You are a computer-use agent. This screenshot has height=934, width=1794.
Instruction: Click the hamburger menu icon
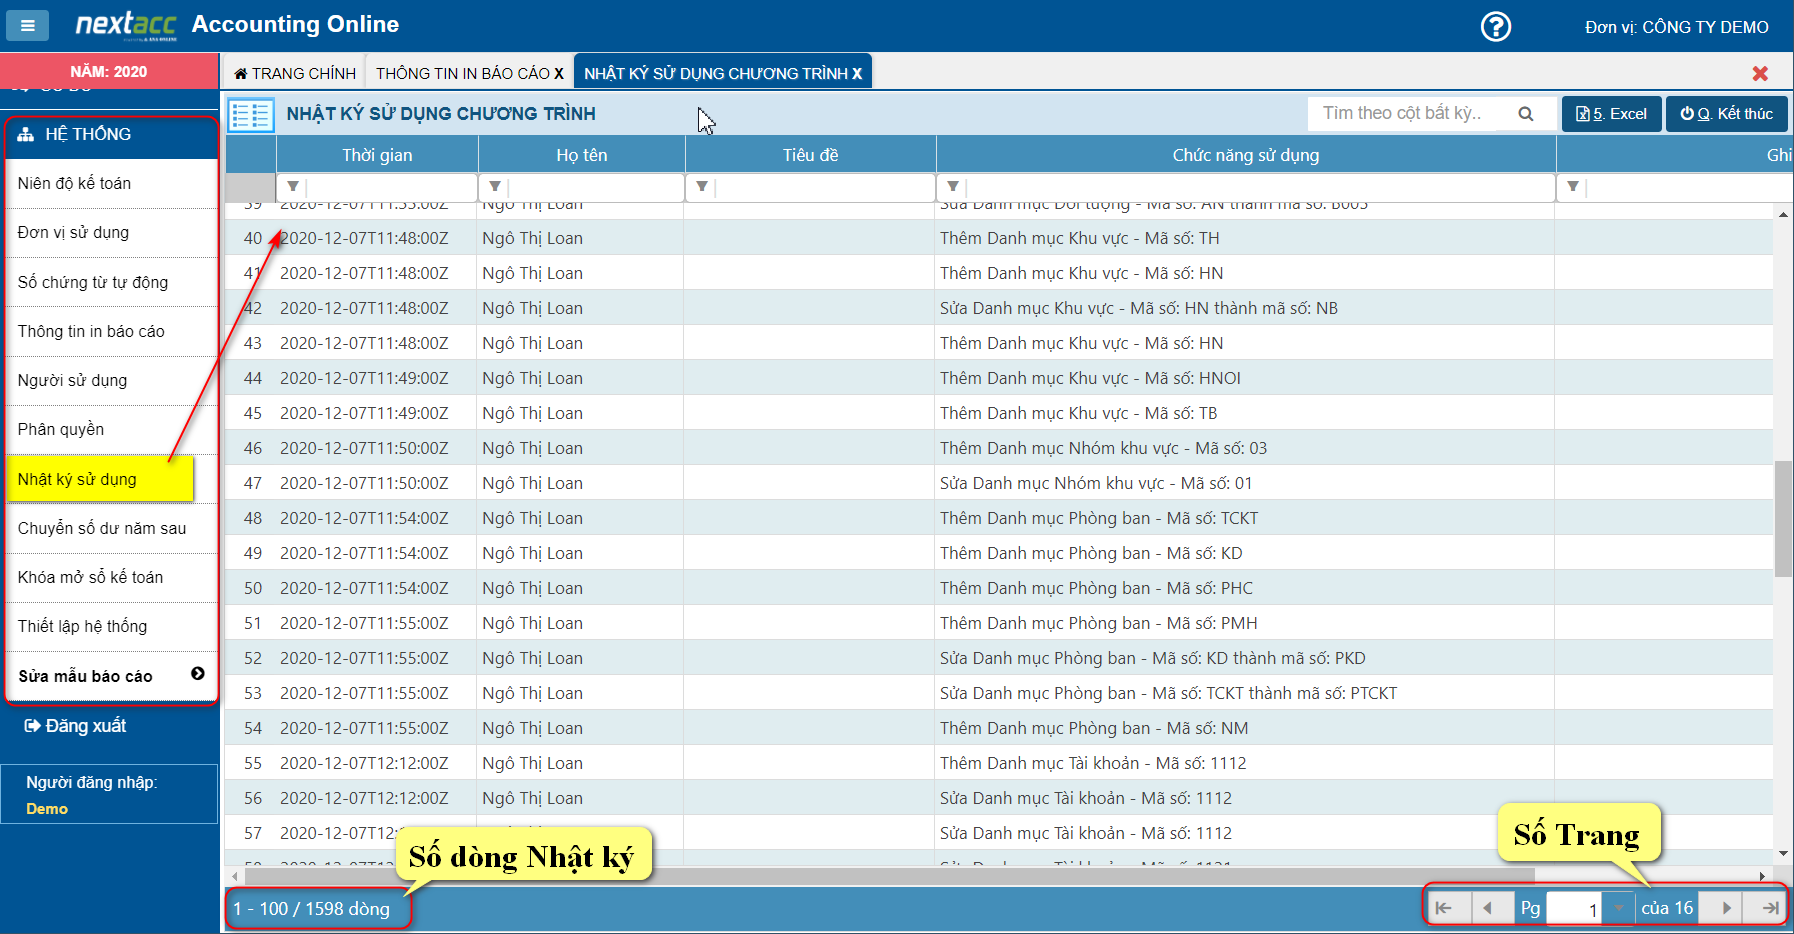point(28,26)
